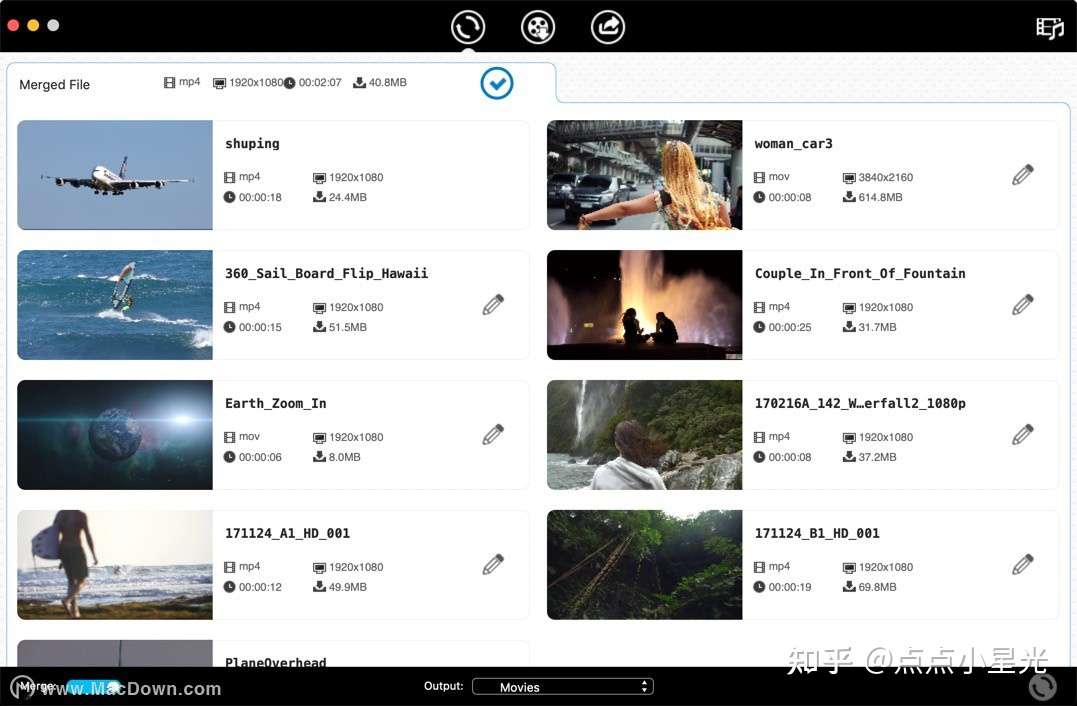This screenshot has width=1077, height=706.
Task: Edit the 360_Sail_Board_Flip_Hawaii video with pencil
Action: [x=493, y=305]
